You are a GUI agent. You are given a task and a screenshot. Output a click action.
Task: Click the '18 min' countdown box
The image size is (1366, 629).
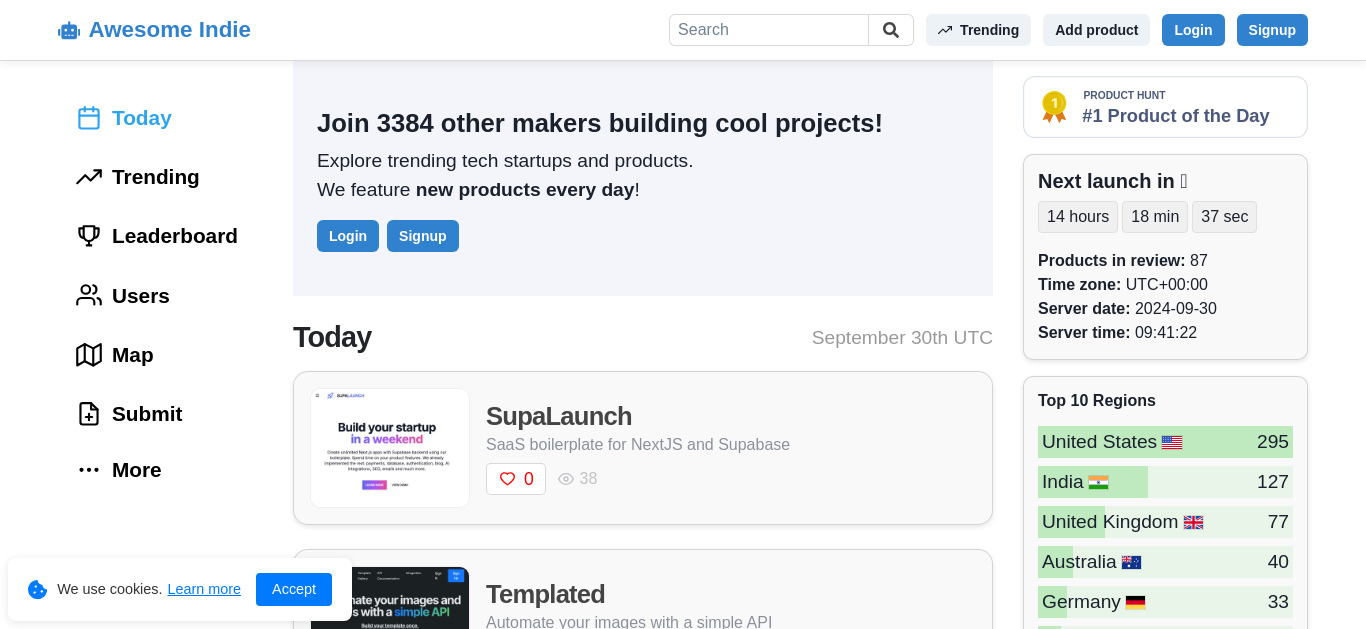[1155, 217]
